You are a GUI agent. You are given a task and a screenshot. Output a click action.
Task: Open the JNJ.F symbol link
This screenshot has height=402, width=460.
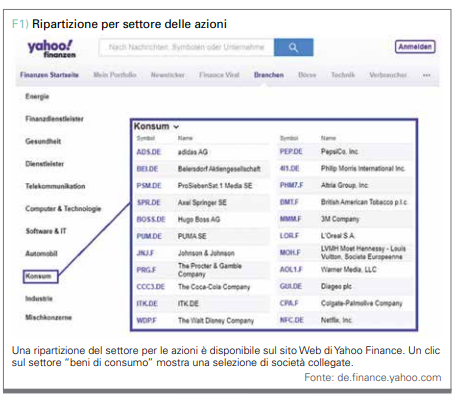[x=145, y=253]
